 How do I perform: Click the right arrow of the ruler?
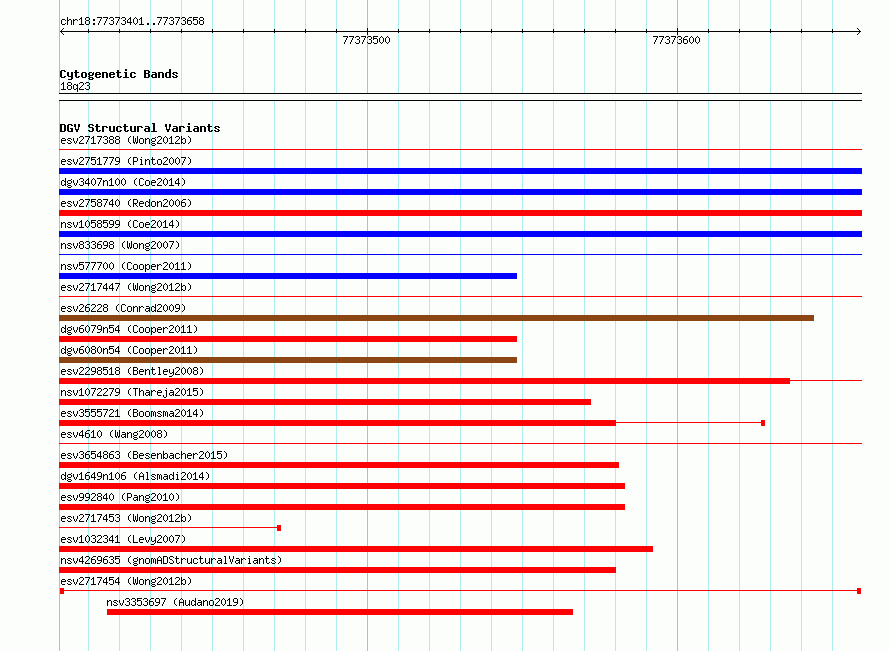(x=858, y=32)
